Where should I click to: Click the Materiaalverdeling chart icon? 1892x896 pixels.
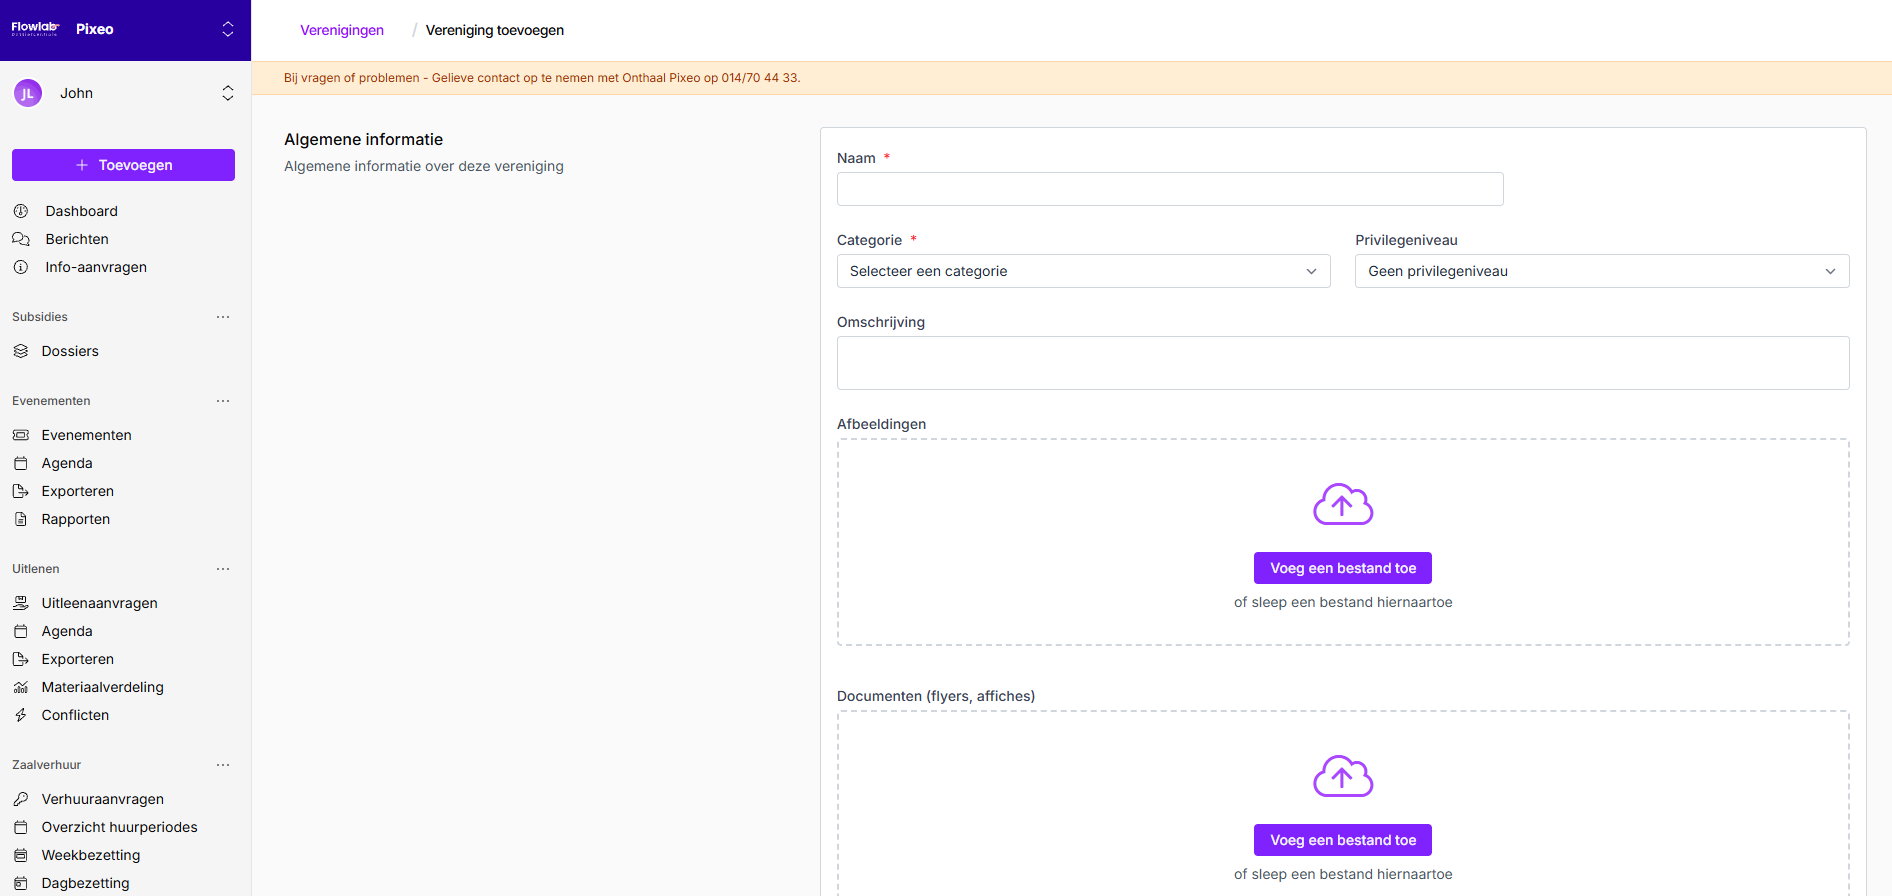(21, 687)
